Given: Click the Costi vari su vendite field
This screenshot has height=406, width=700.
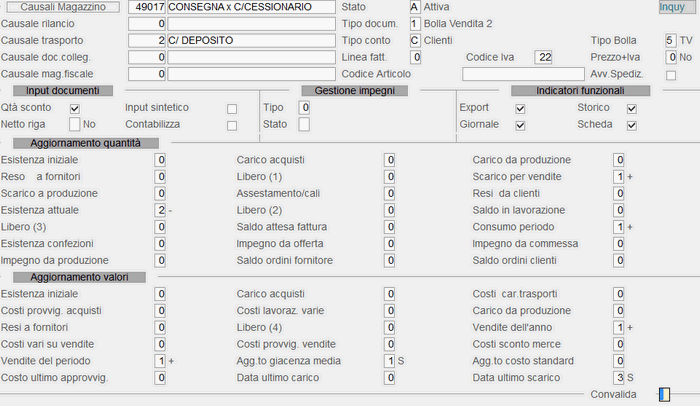Looking at the screenshot, I should click(x=160, y=344).
